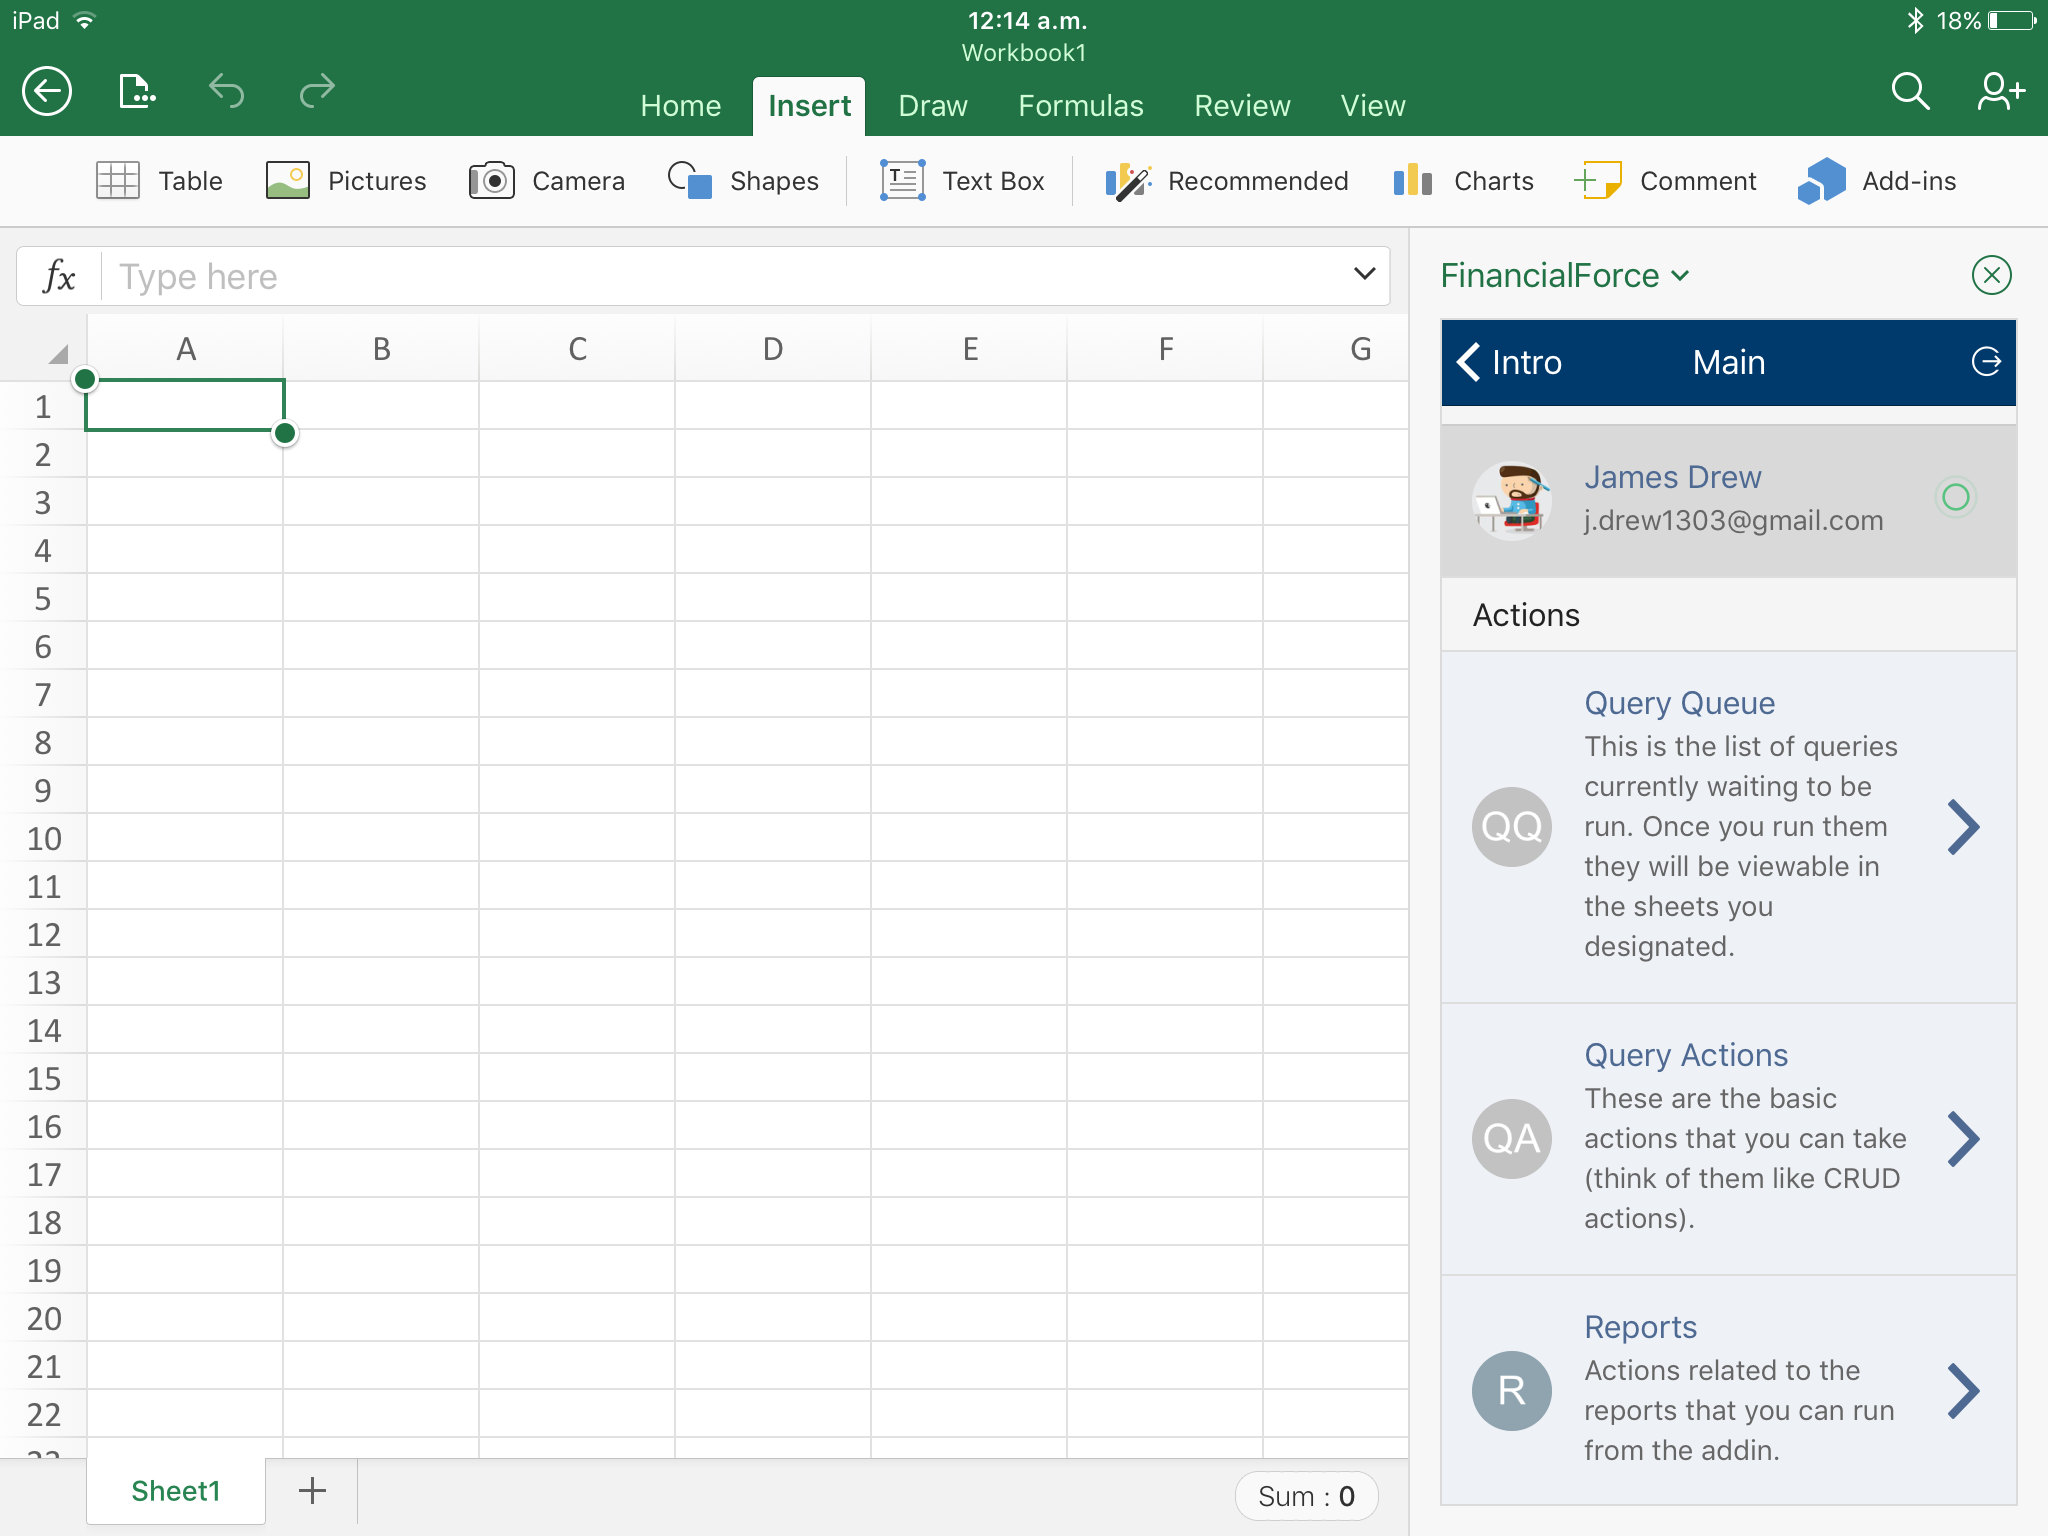Open the FinancialForce add-in dropdown
Screen dimensions: 2048x1536
coord(1565,275)
